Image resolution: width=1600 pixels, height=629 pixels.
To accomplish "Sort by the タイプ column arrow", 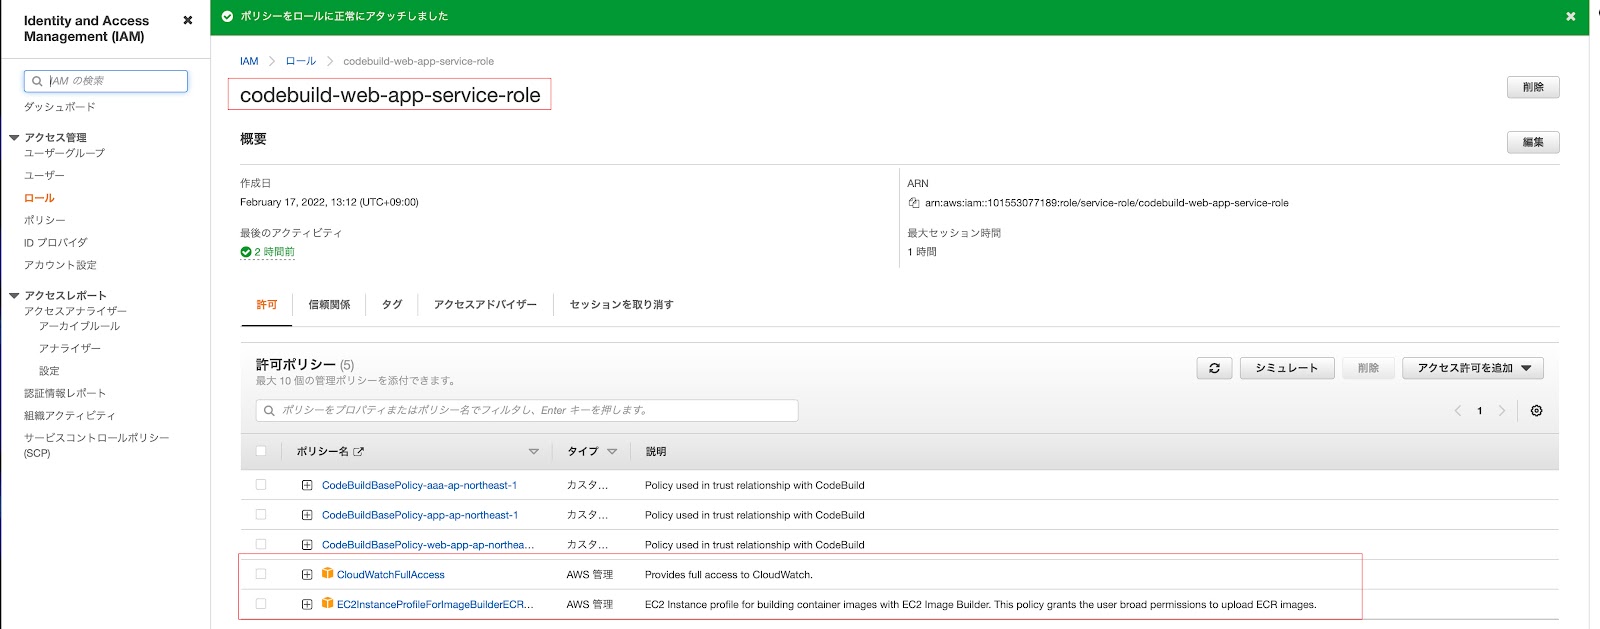I will 612,452.
